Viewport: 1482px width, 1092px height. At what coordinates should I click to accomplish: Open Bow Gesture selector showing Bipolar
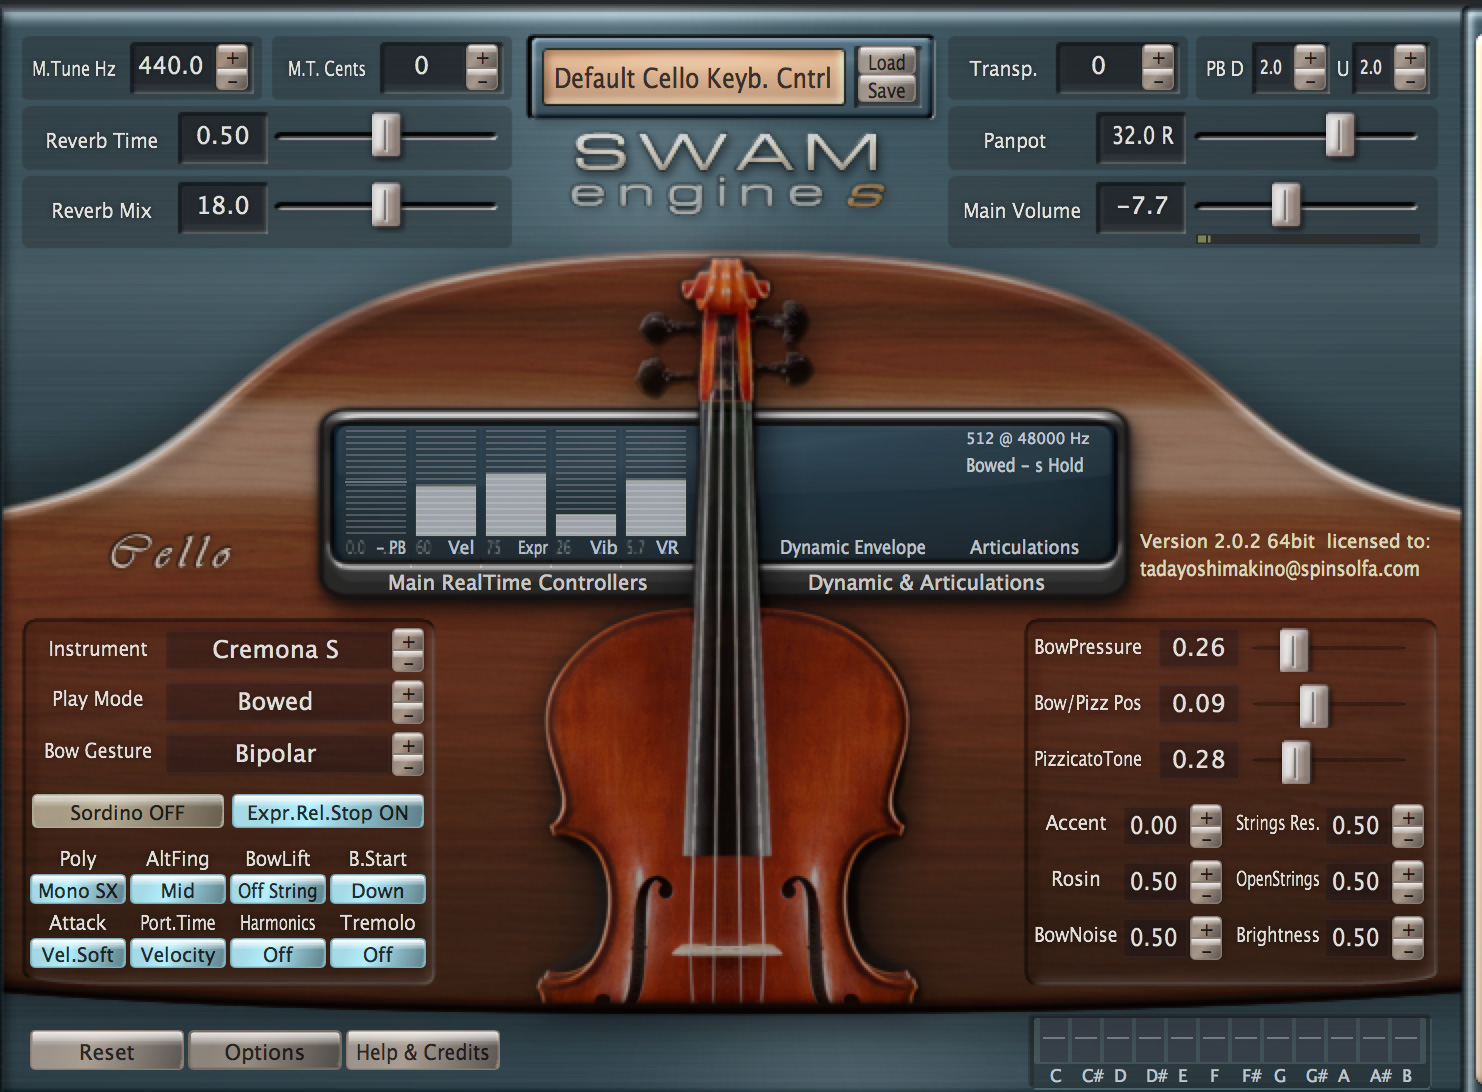(277, 754)
